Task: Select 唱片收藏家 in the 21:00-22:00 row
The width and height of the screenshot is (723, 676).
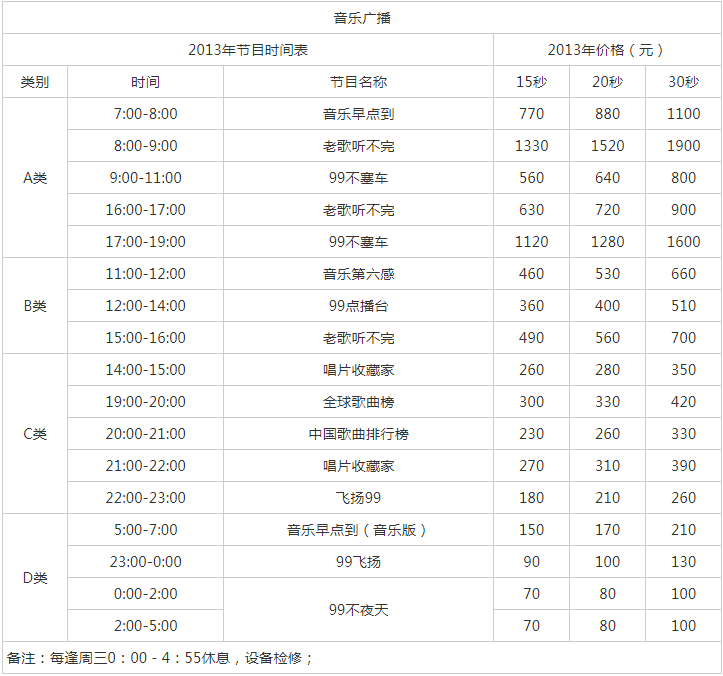Action: [x=358, y=466]
